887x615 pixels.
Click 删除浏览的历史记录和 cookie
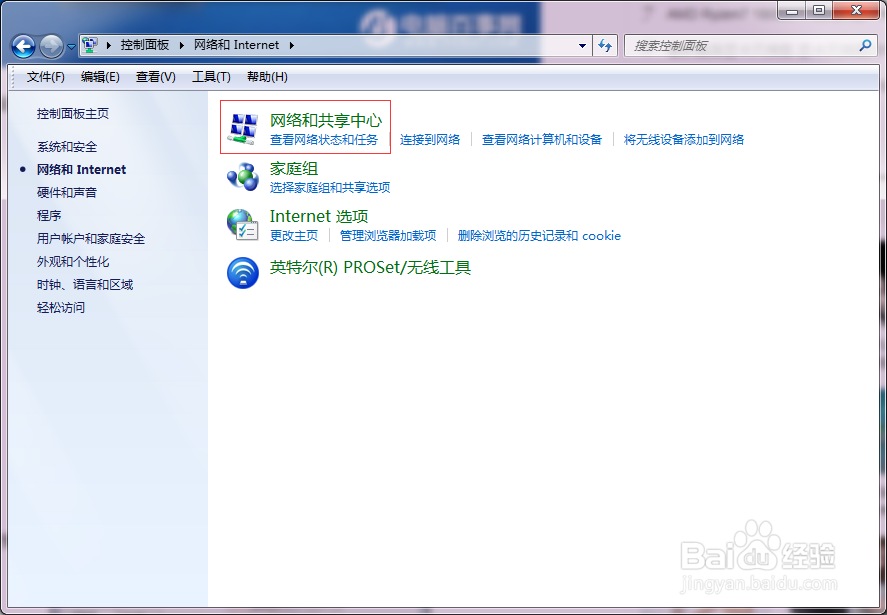(539, 236)
